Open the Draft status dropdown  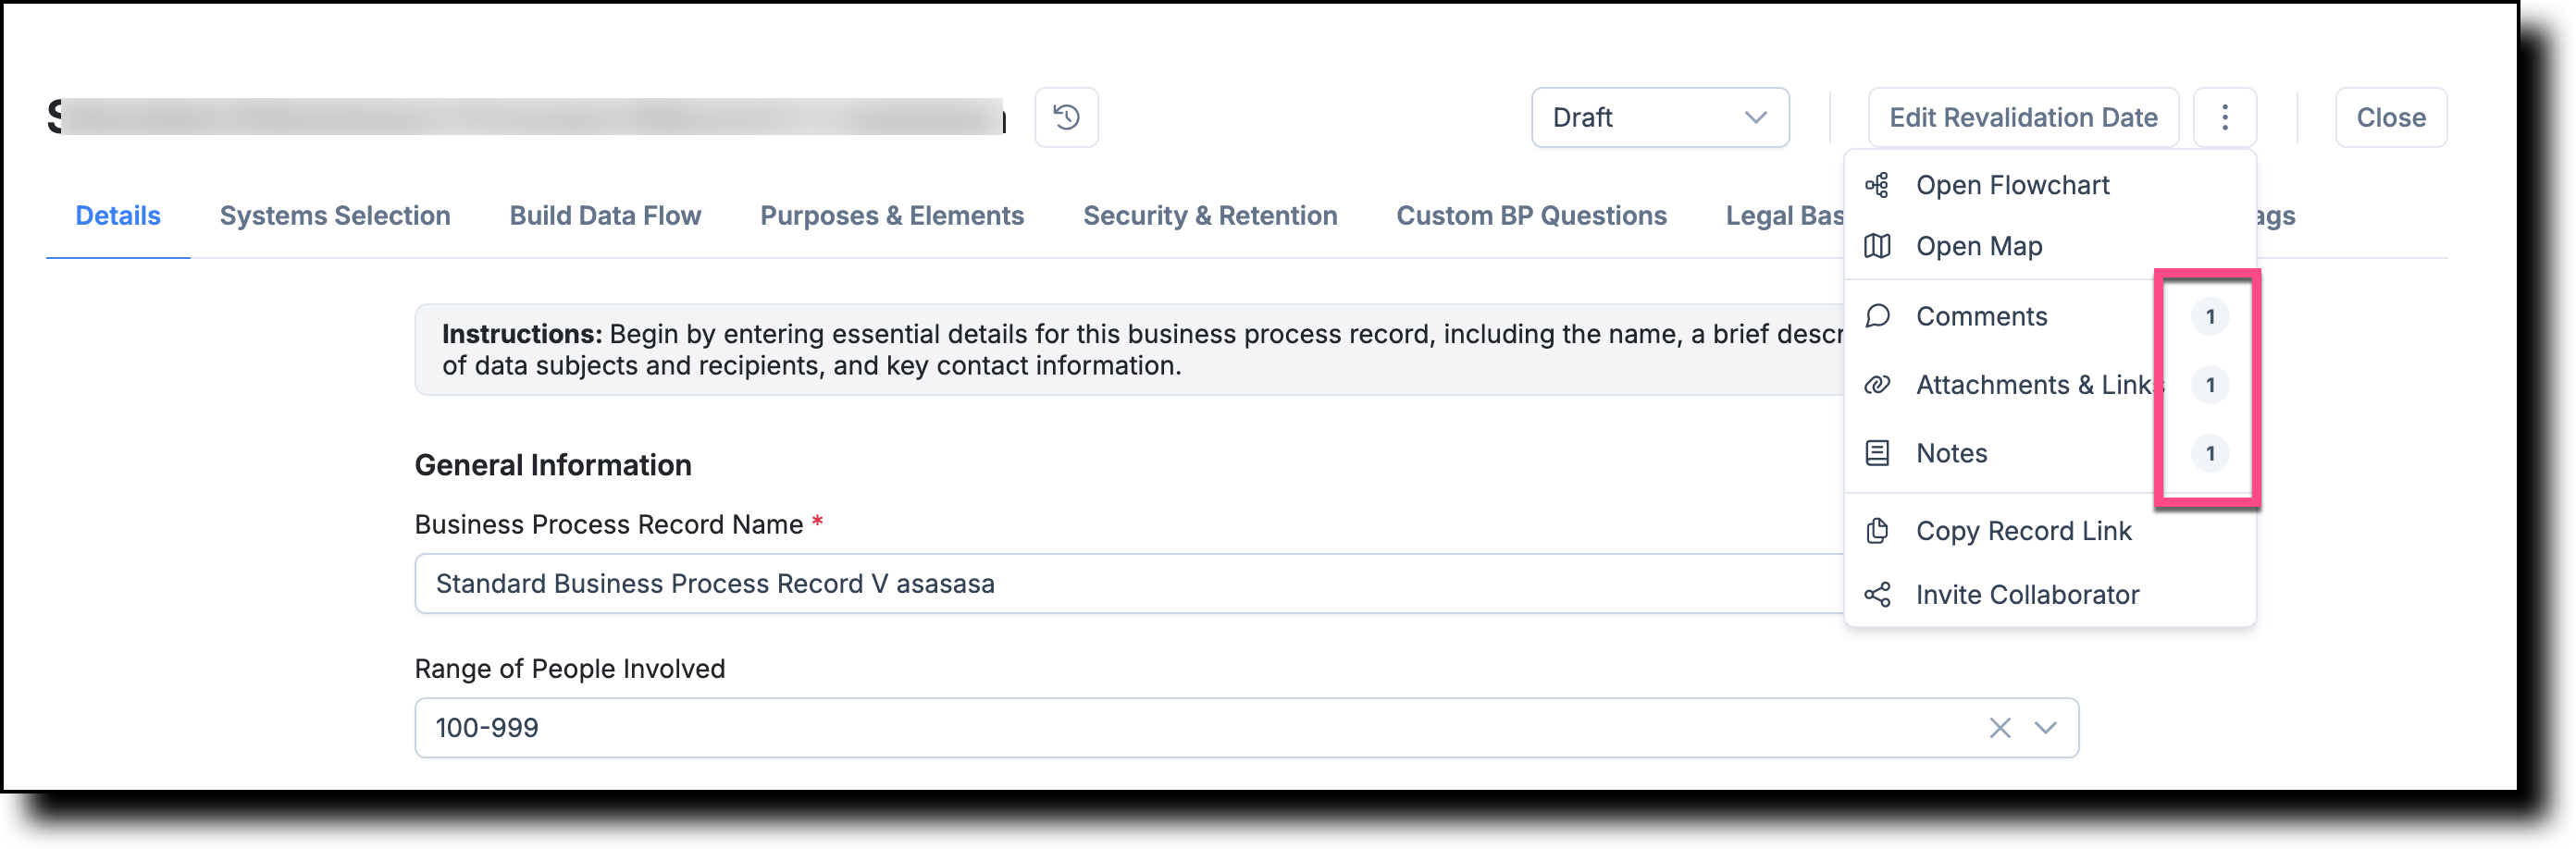[1659, 117]
